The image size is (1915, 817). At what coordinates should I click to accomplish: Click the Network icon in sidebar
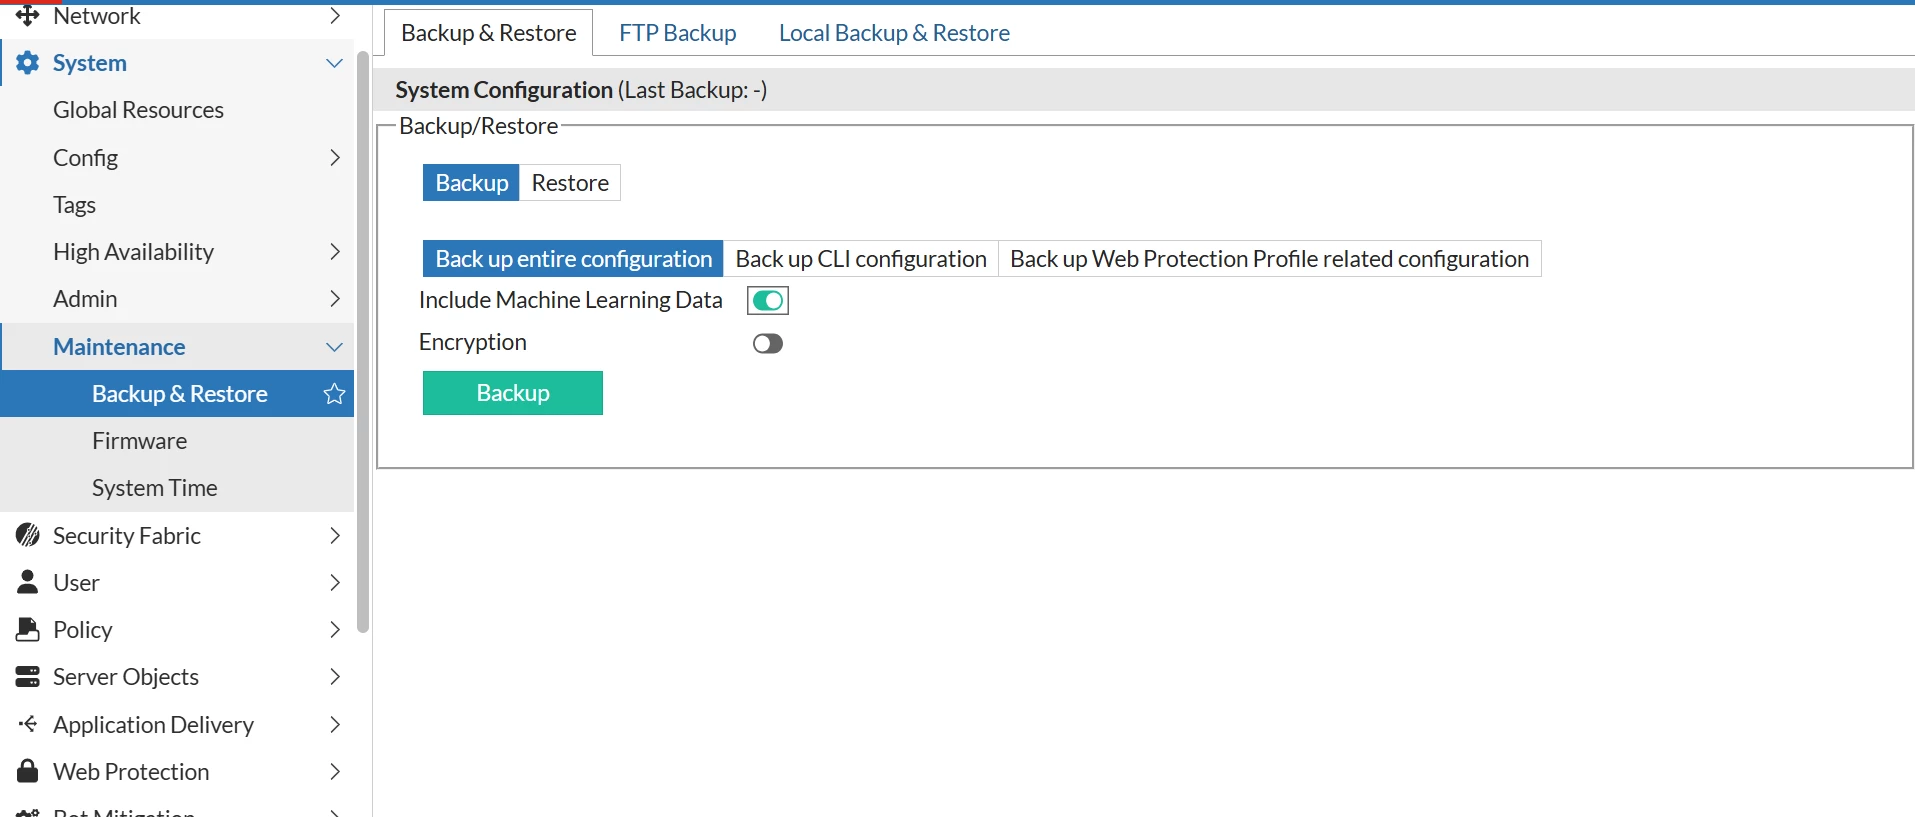pyautogui.click(x=28, y=16)
